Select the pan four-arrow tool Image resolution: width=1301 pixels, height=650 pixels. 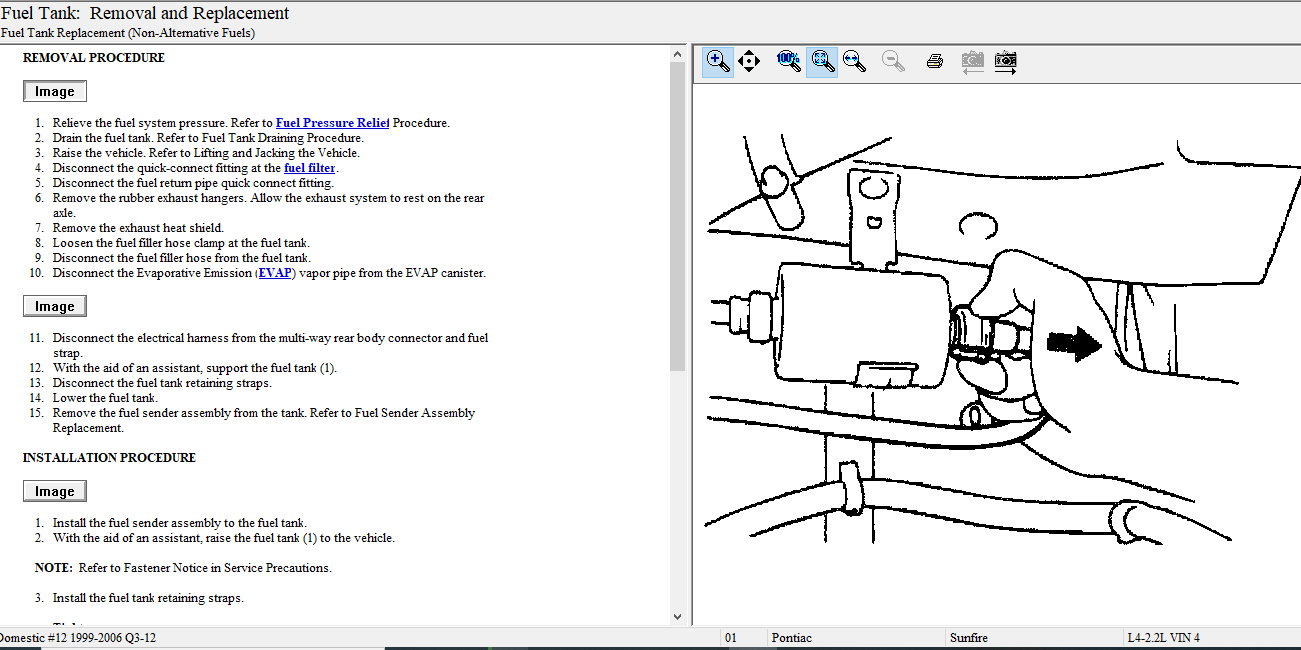(x=748, y=61)
